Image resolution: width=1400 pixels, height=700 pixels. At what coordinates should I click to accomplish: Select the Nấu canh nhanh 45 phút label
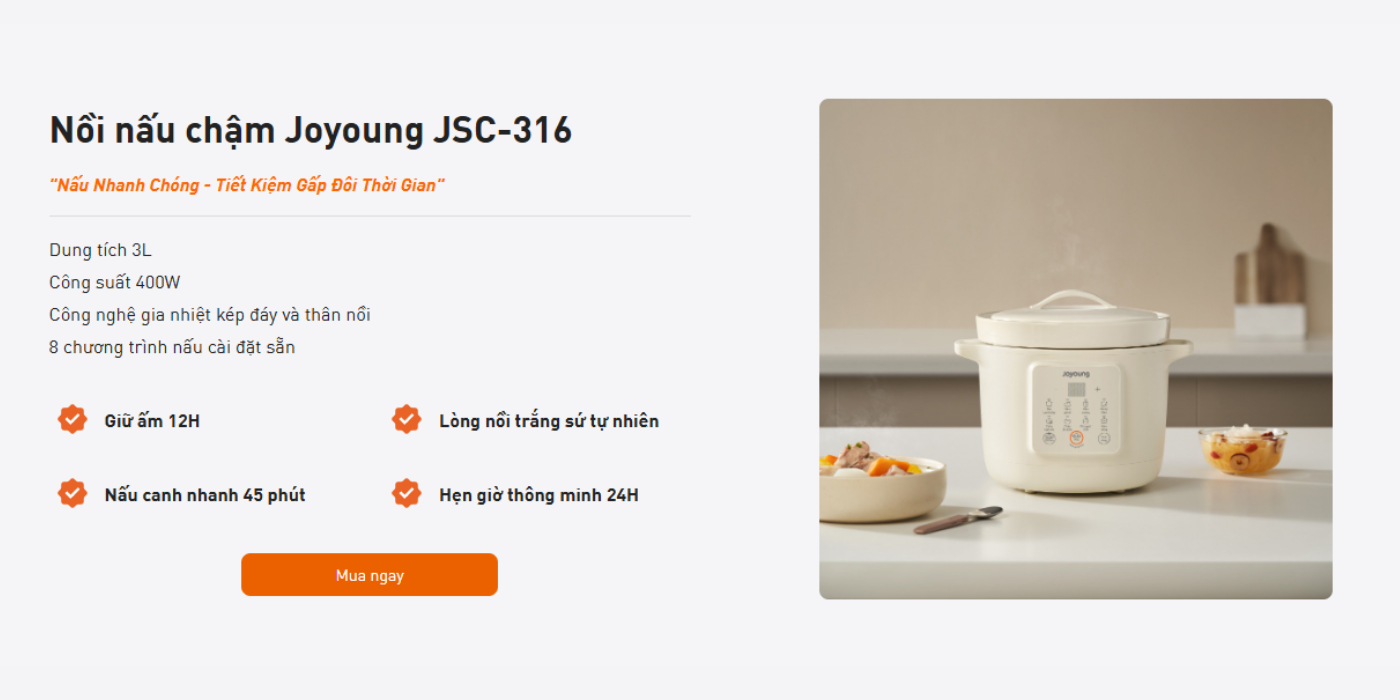[204, 495]
